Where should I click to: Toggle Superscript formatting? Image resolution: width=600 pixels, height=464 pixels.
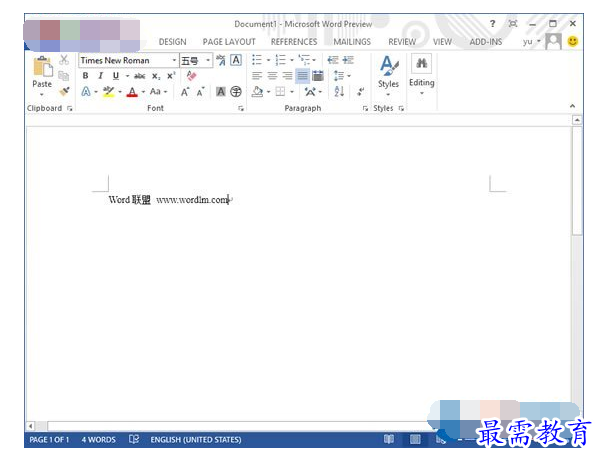pyautogui.click(x=171, y=75)
